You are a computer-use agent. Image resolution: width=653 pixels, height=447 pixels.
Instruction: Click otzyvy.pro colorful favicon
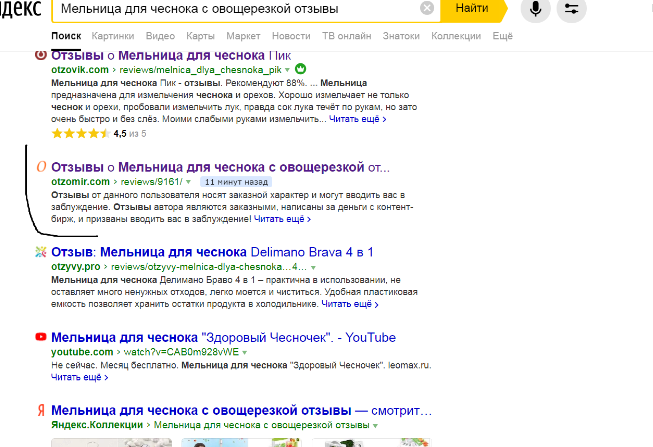[x=40, y=252]
